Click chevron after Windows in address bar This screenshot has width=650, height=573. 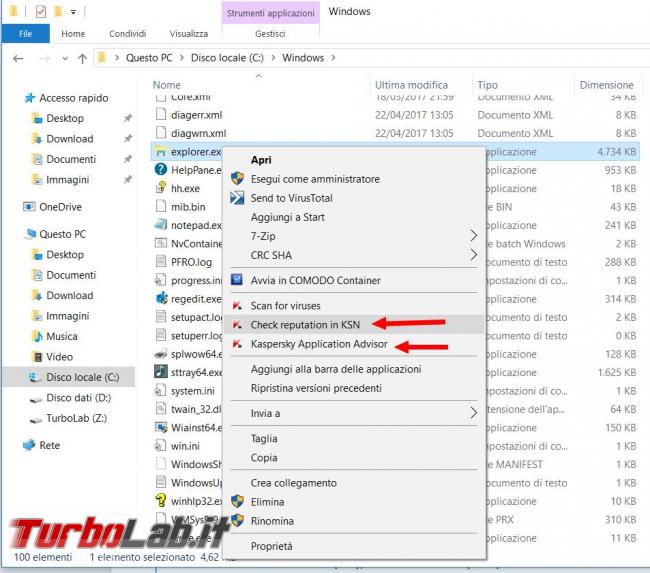(333, 58)
